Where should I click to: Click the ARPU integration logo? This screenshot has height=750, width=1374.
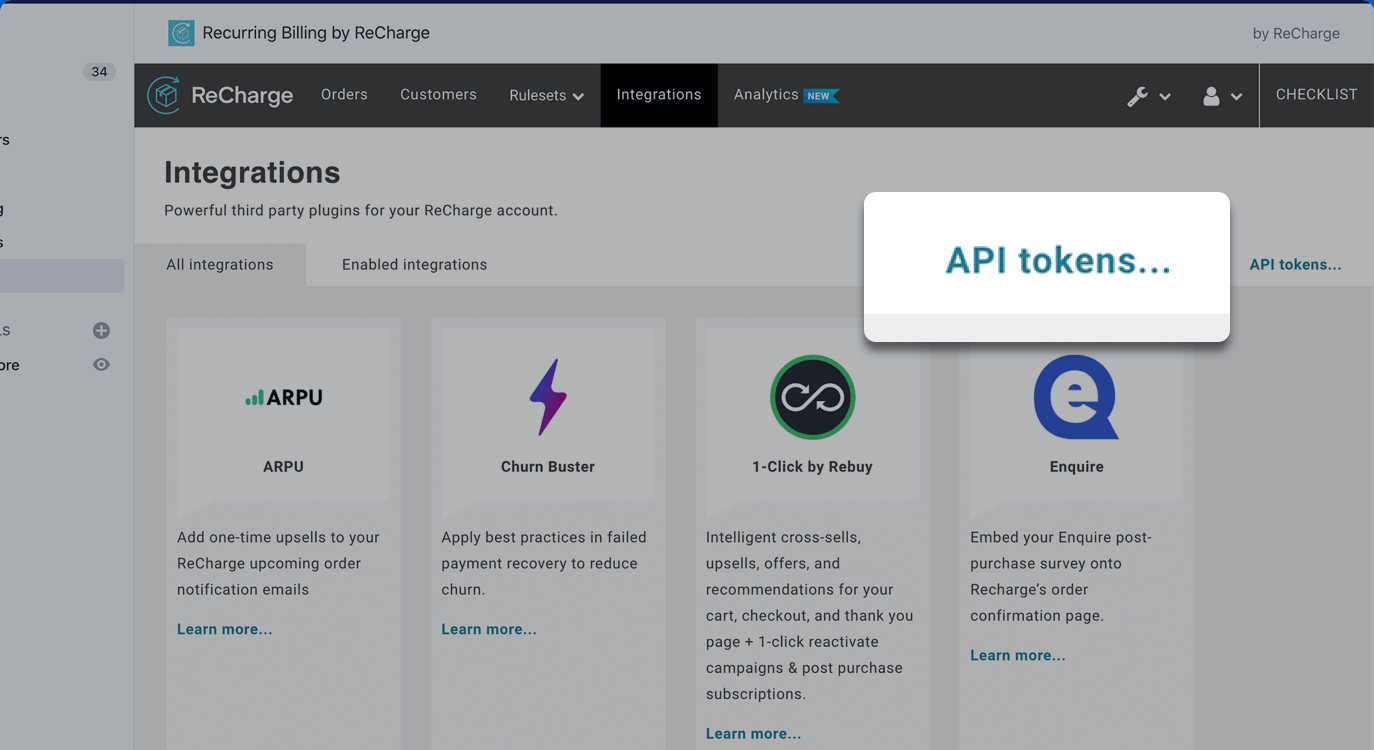click(284, 397)
